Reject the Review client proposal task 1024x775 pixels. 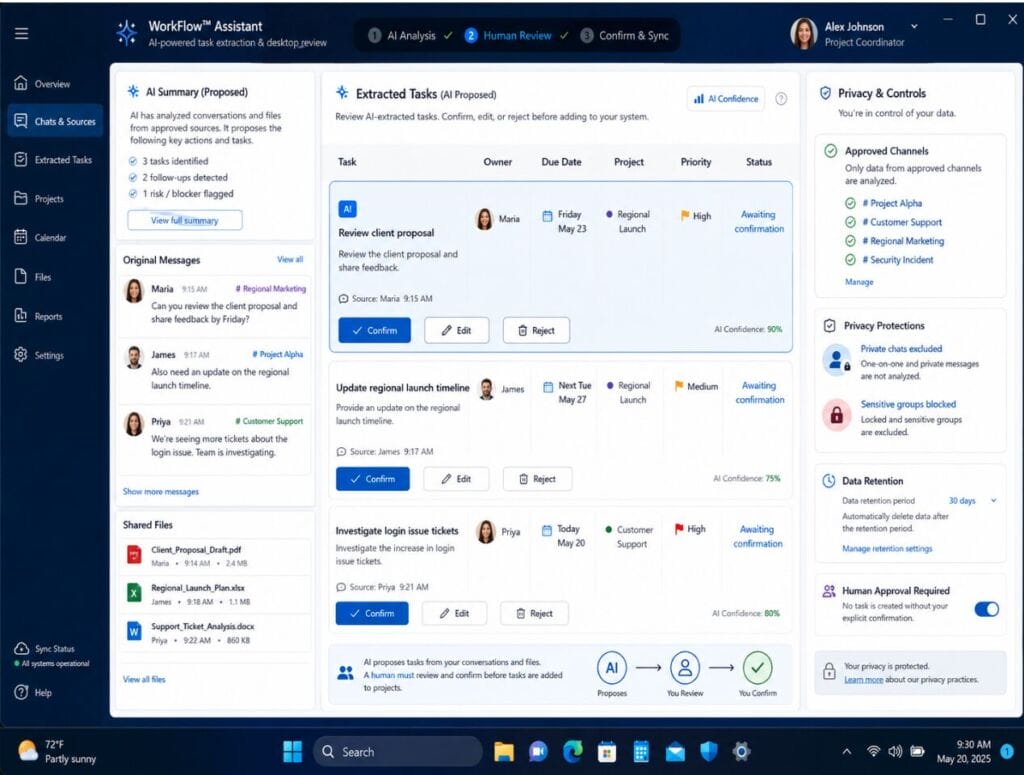(536, 330)
